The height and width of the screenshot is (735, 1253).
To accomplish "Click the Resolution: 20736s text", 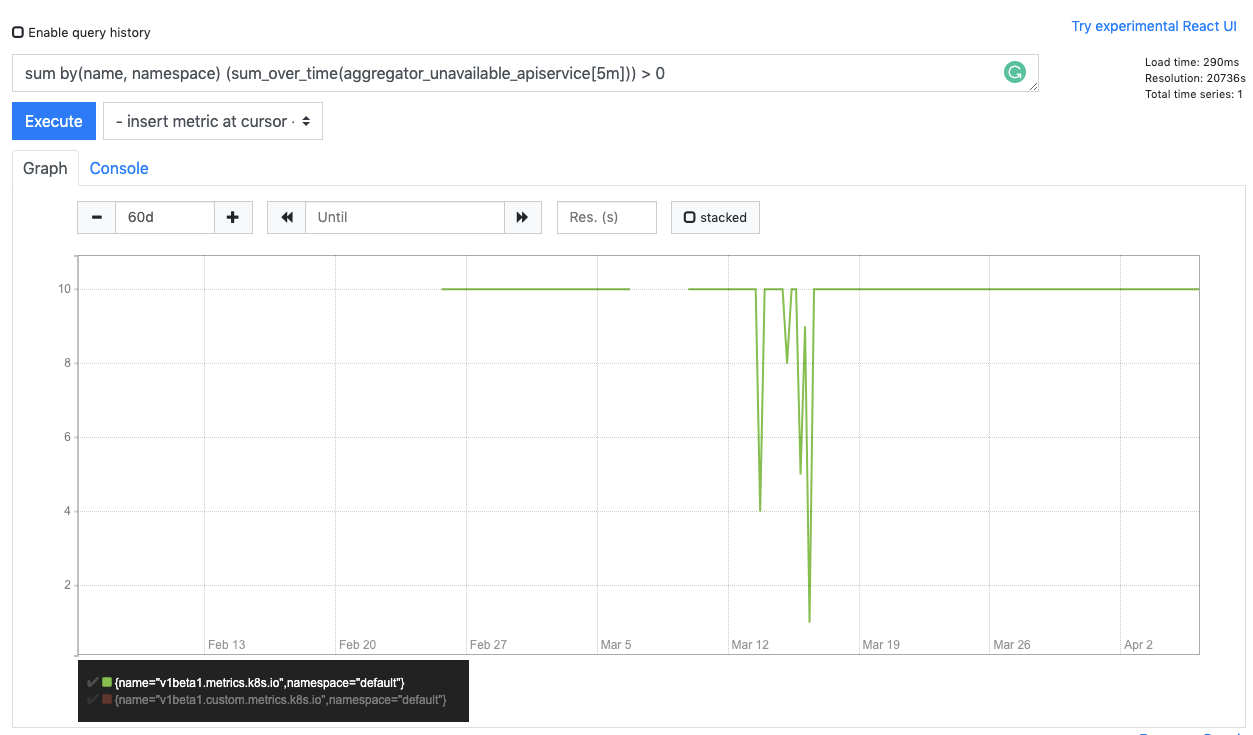I will (1195, 78).
